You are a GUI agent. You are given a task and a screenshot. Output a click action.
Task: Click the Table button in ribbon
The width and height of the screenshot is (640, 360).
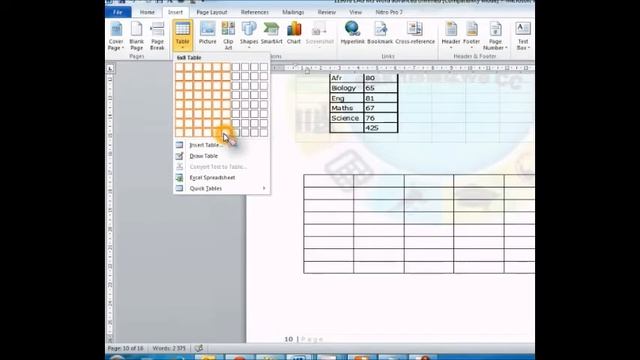coord(182,35)
